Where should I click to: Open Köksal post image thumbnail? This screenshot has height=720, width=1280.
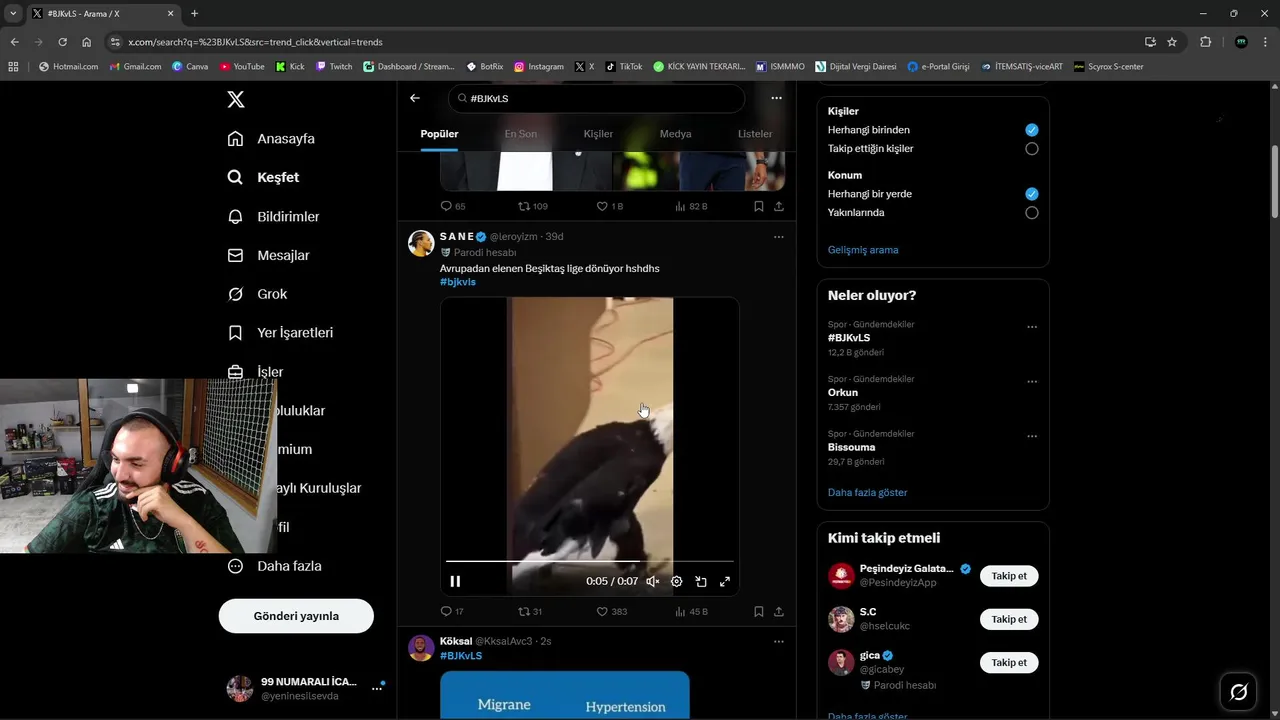click(564, 695)
